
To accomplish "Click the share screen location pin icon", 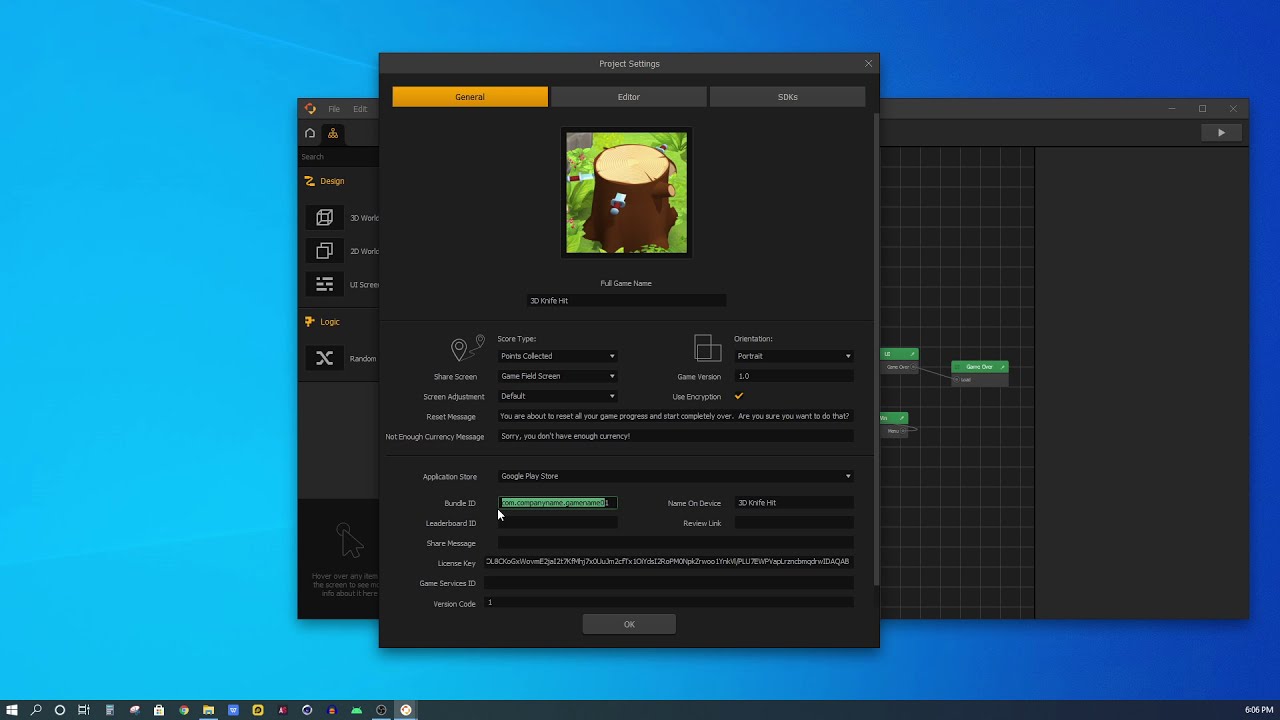I will pos(467,347).
